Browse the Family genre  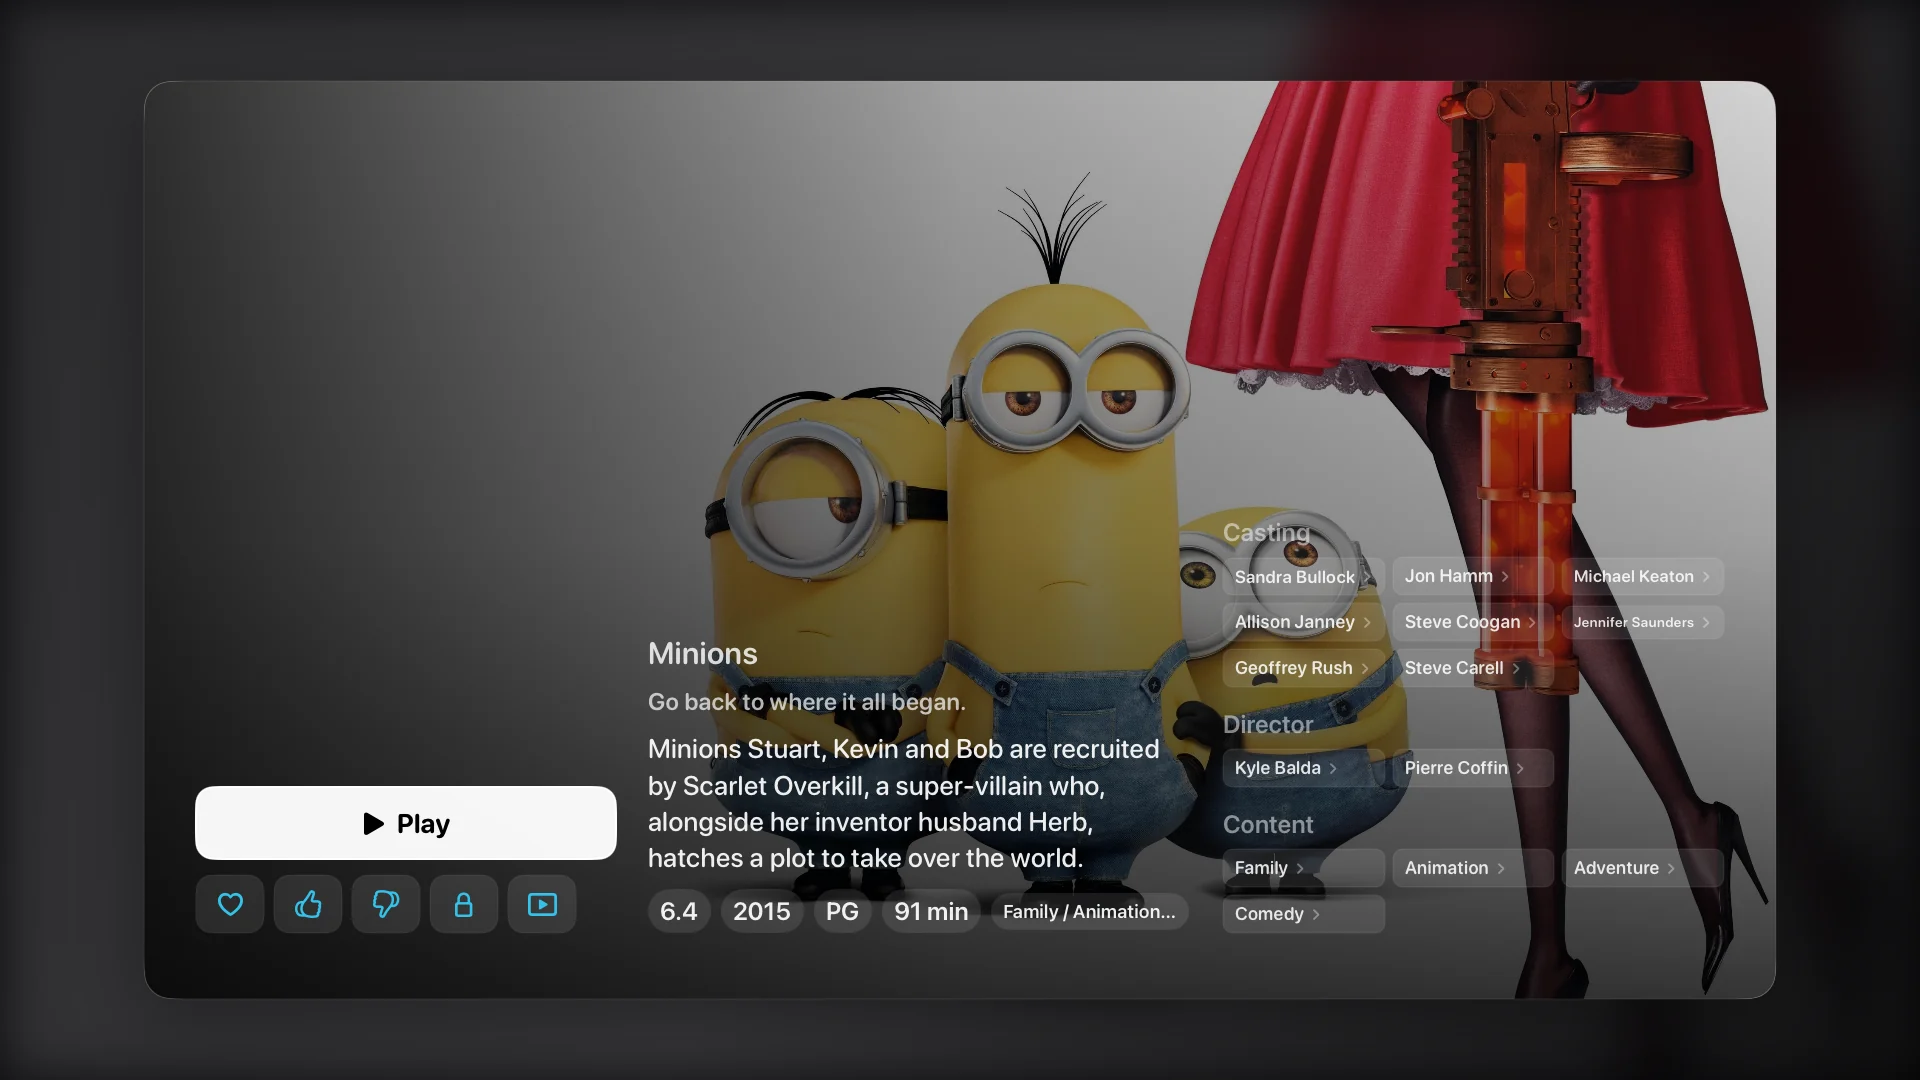click(x=1303, y=868)
